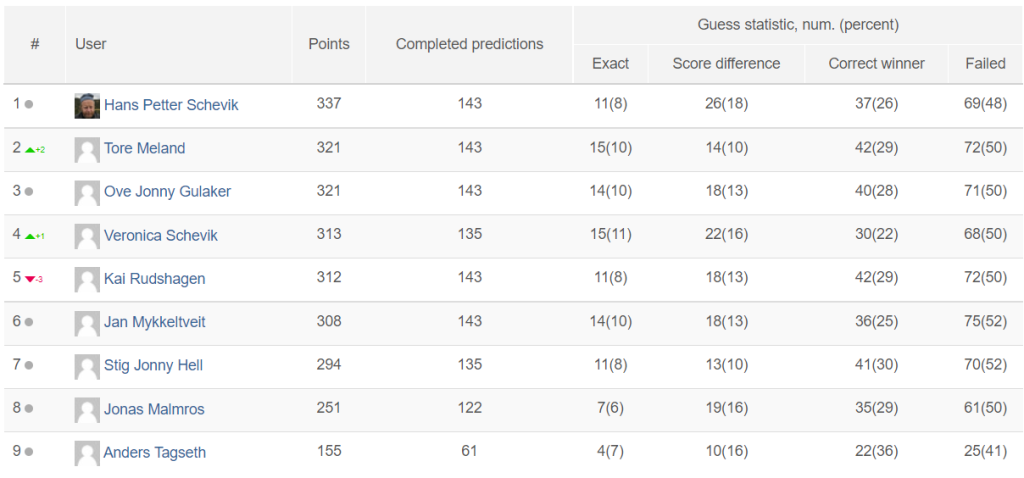Click Ove Jonny Gulaker's avatar icon
This screenshot has height=478, width=1024.
pyautogui.click(x=87, y=193)
